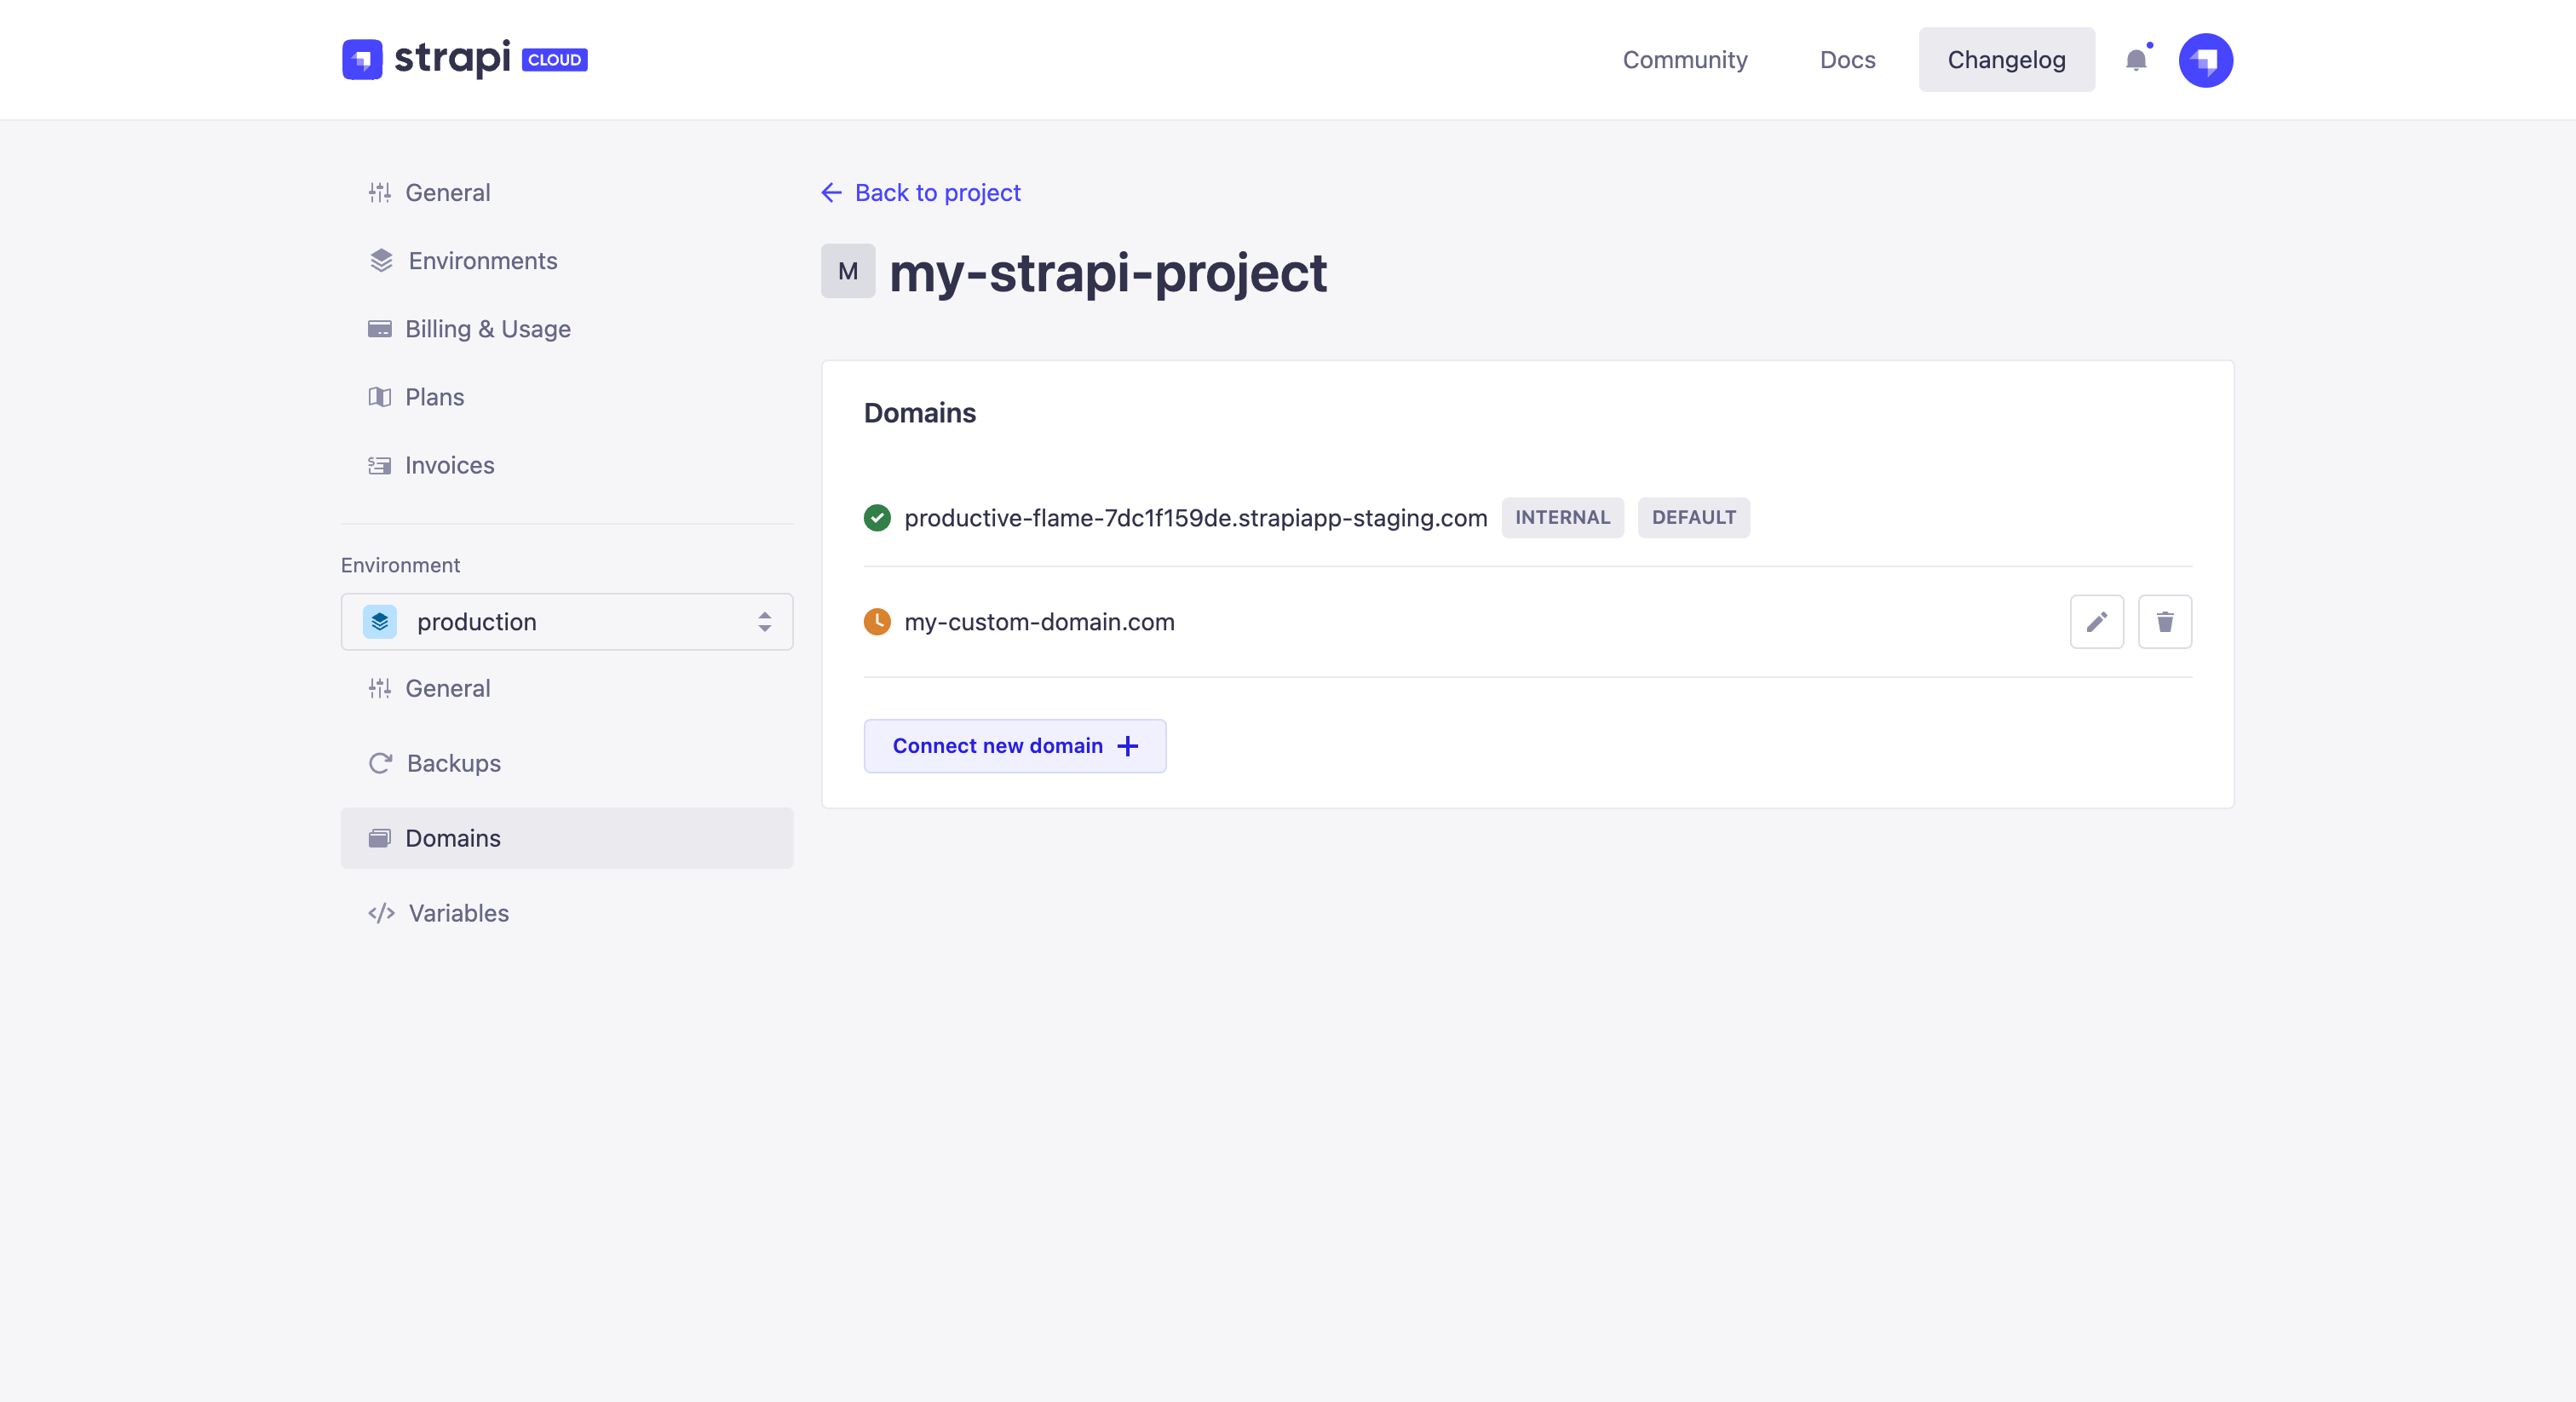2576x1402 pixels.
Task: Click the Connect new domain button
Action: click(x=1014, y=746)
